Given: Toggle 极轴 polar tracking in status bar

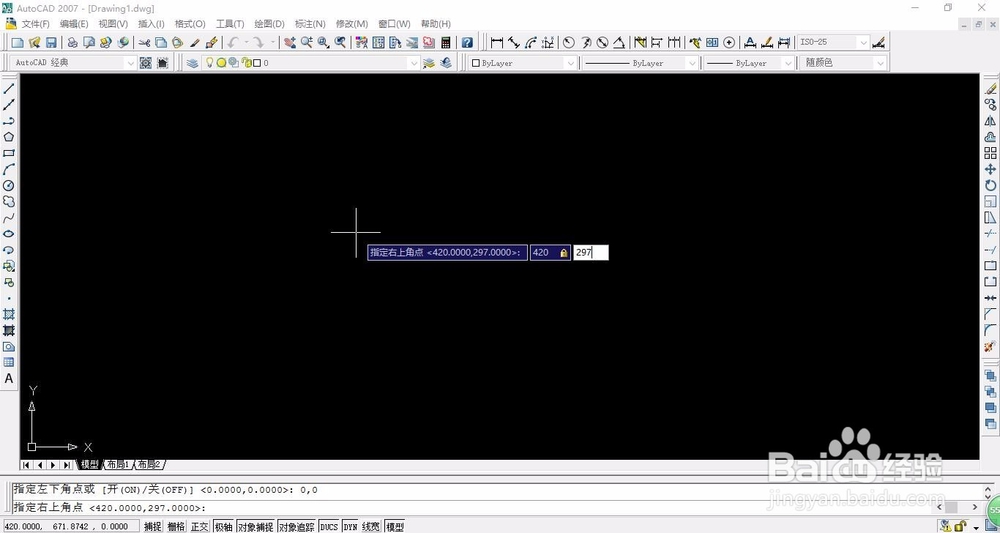Looking at the screenshot, I should pyautogui.click(x=223, y=527).
